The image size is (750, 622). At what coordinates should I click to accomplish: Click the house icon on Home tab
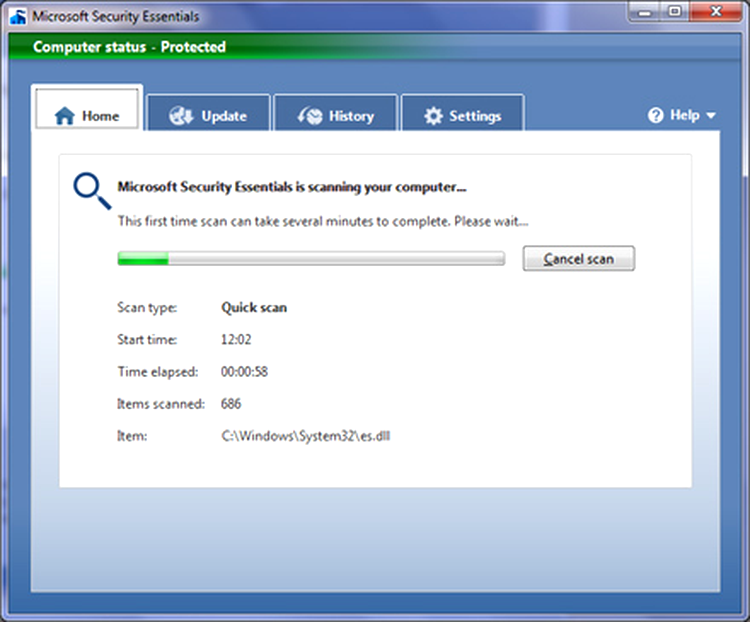coord(65,116)
